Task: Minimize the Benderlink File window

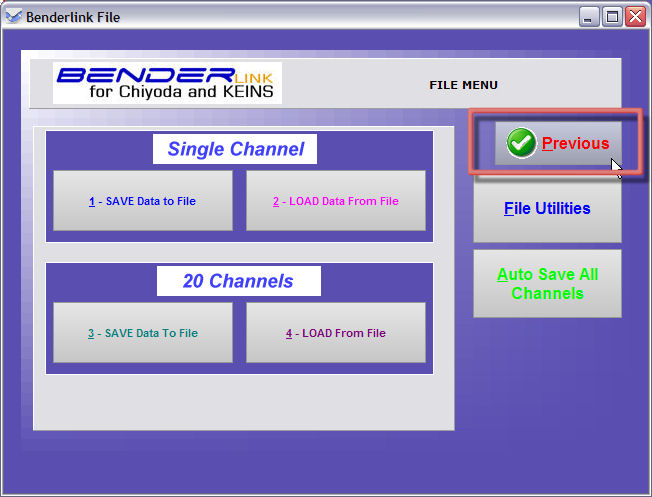Action: pos(589,15)
